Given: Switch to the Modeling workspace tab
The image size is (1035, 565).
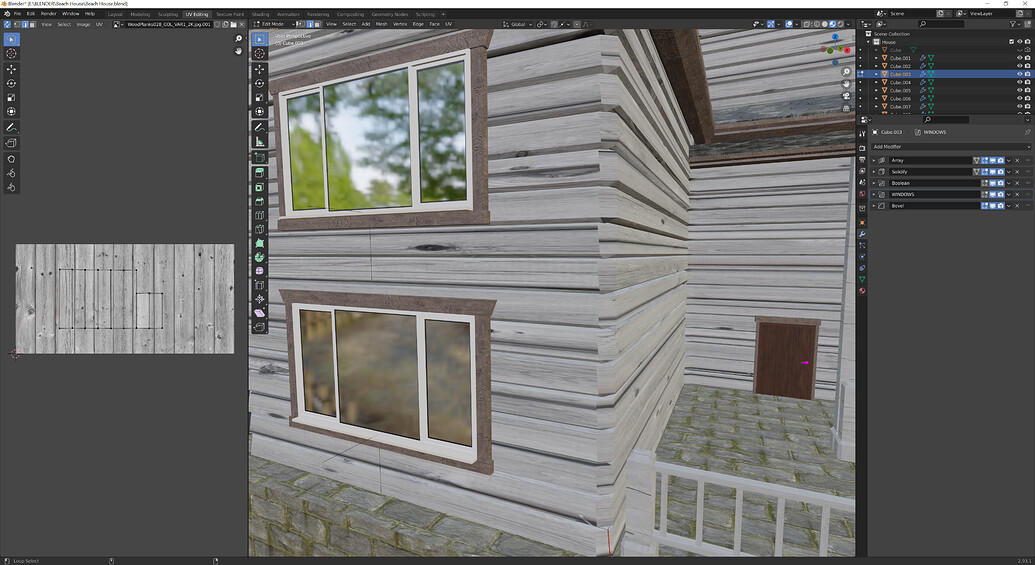Looking at the screenshot, I should pyautogui.click(x=140, y=14).
